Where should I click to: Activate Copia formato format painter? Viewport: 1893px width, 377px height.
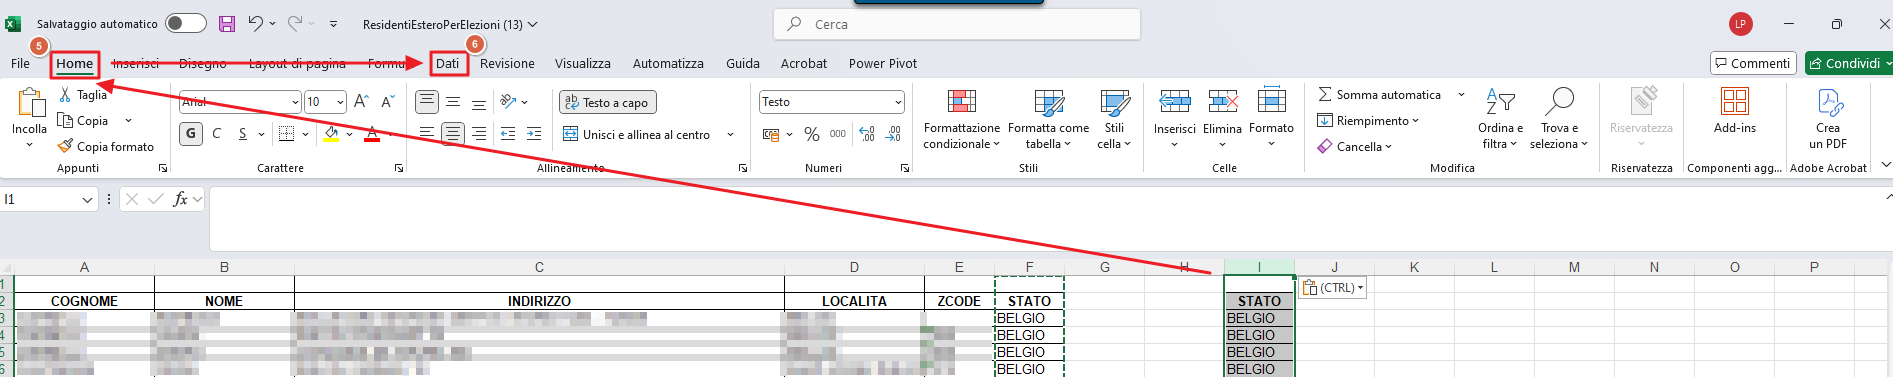[106, 147]
